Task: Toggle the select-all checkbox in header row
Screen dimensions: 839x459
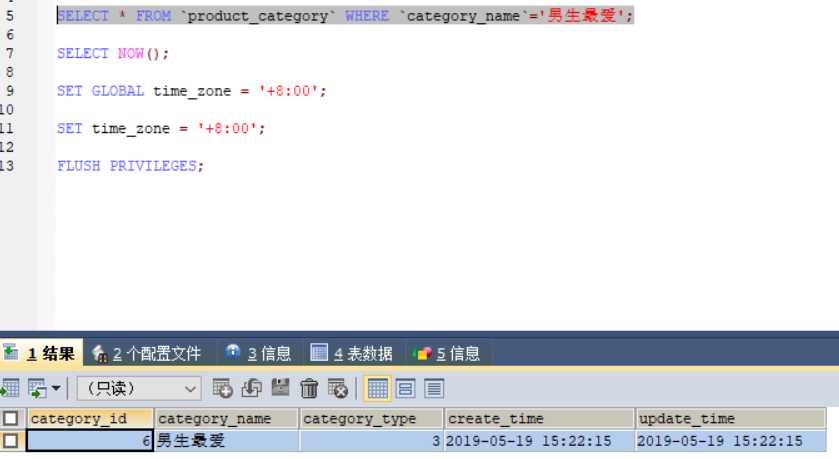Action: pyautogui.click(x=11, y=418)
